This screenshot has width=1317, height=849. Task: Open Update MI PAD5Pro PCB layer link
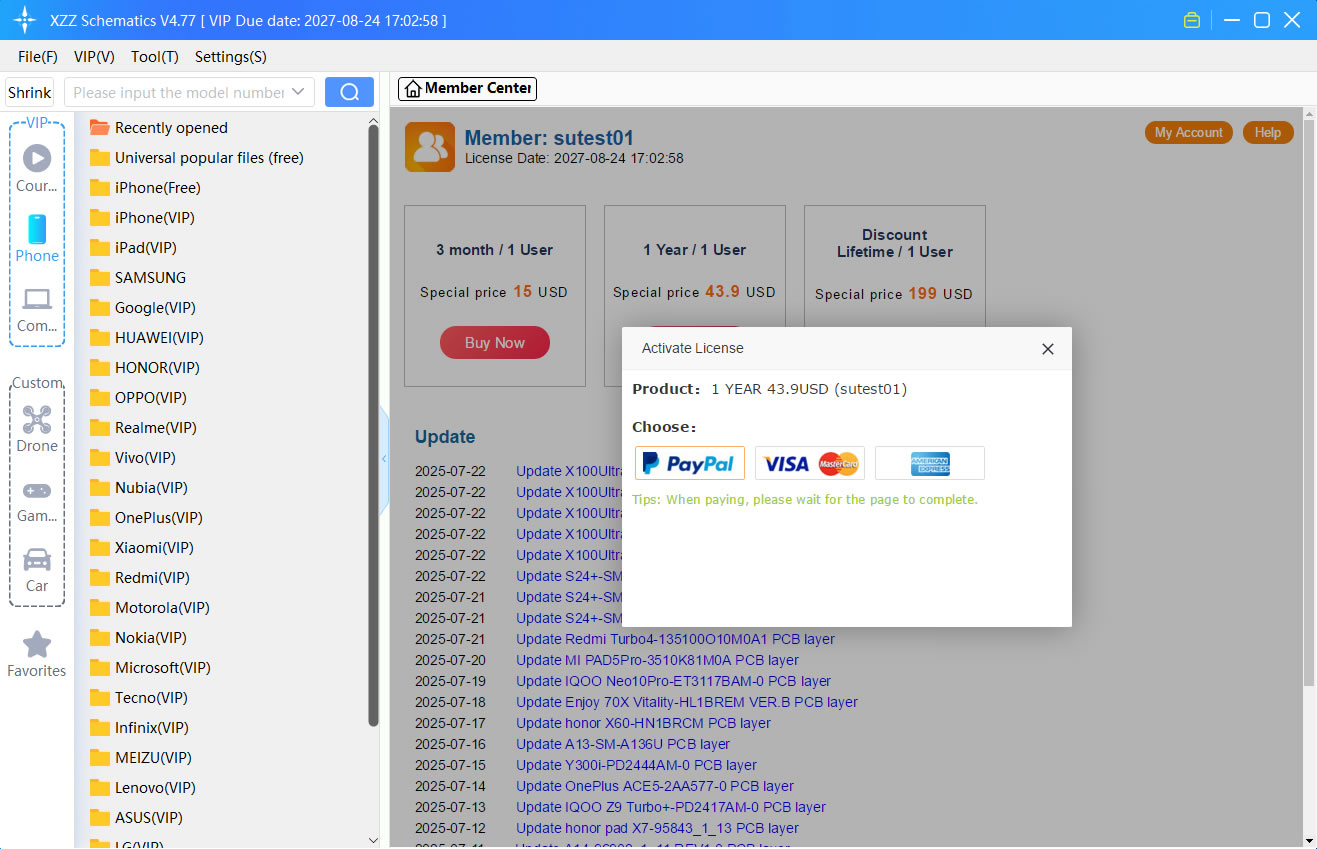click(657, 660)
